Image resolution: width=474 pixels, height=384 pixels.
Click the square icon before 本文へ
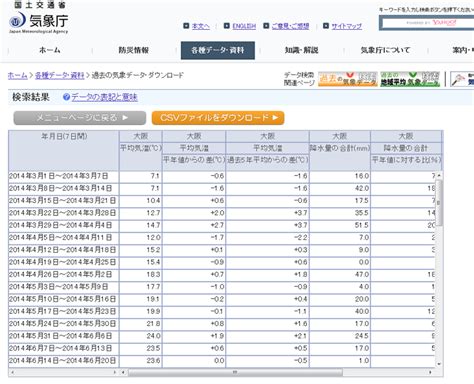point(186,26)
